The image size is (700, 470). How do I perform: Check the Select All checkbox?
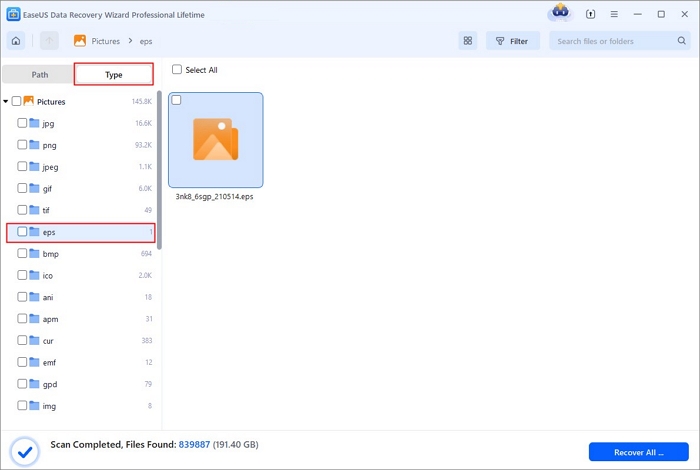coord(177,70)
